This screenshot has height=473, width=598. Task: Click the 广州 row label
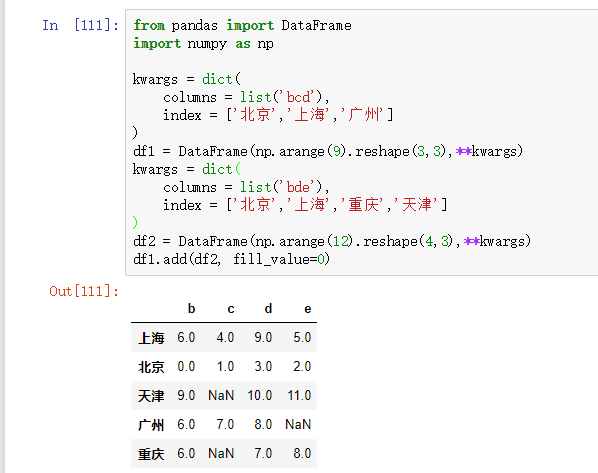(x=151, y=425)
